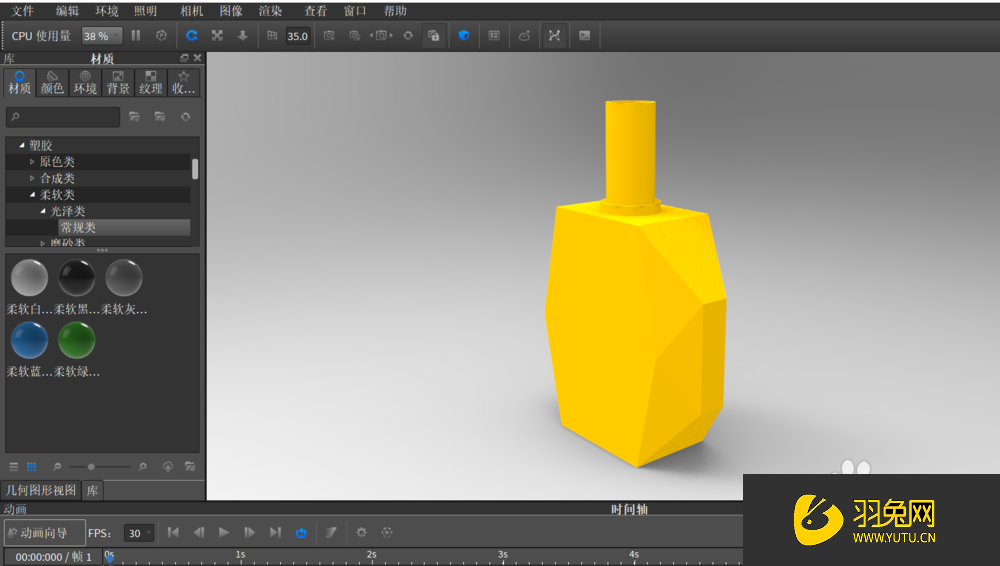Open the CPU usage percentage dropdown
This screenshot has width=1000, height=566.
coord(102,36)
